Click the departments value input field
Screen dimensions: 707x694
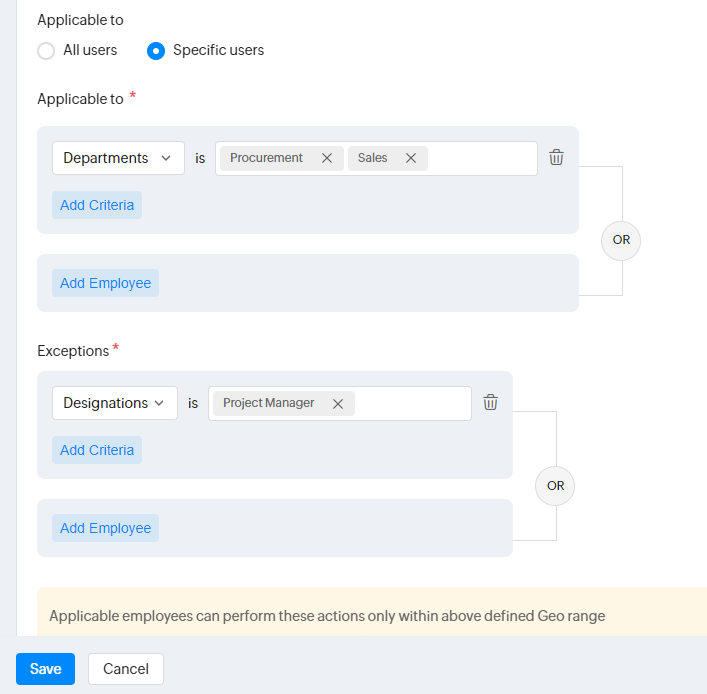coord(482,158)
